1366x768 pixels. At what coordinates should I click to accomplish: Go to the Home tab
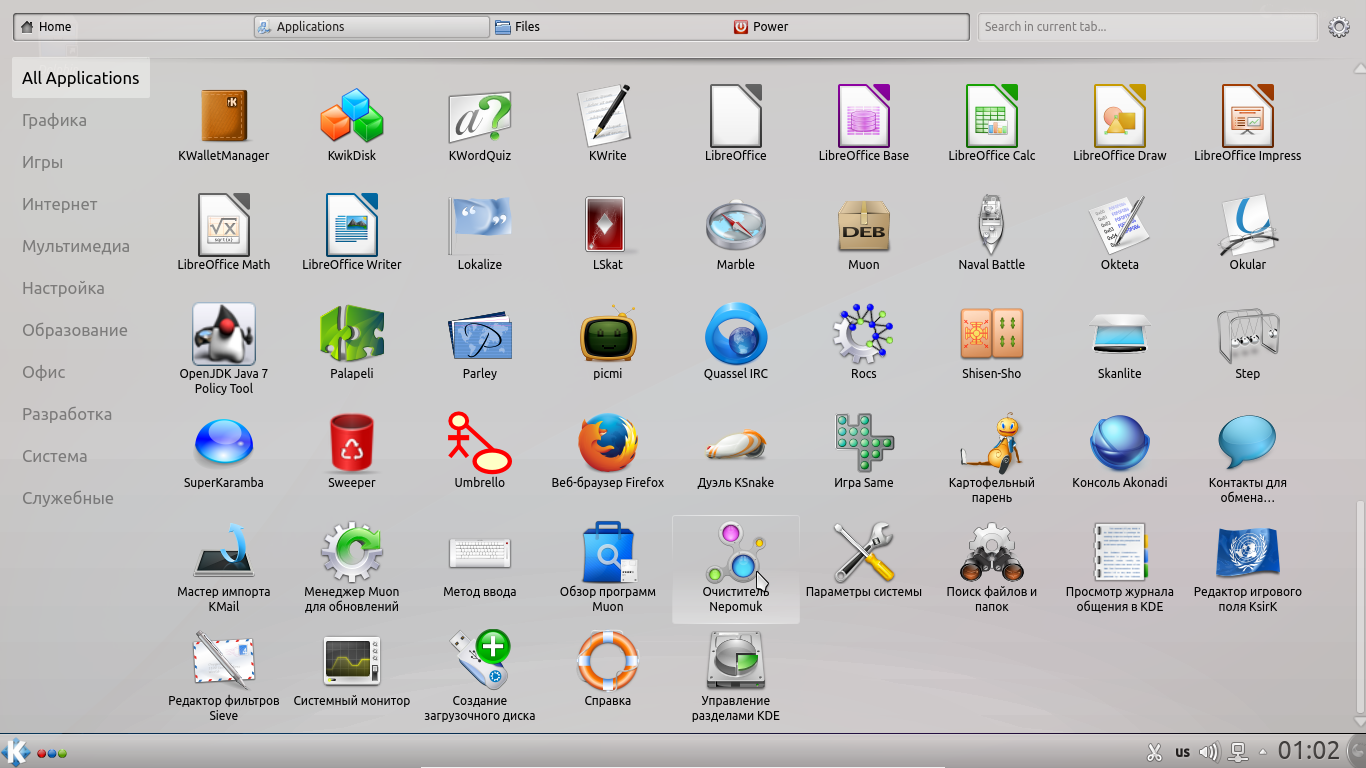tap(54, 27)
